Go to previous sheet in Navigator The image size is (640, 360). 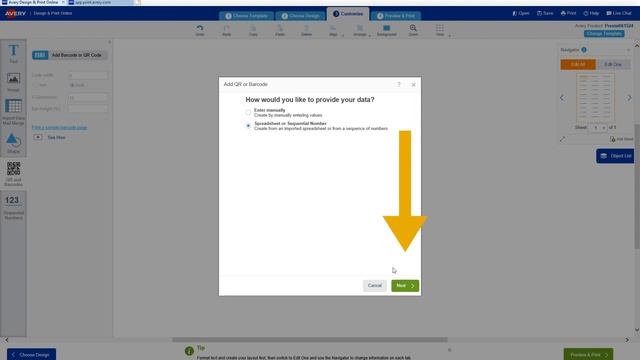coord(562,98)
